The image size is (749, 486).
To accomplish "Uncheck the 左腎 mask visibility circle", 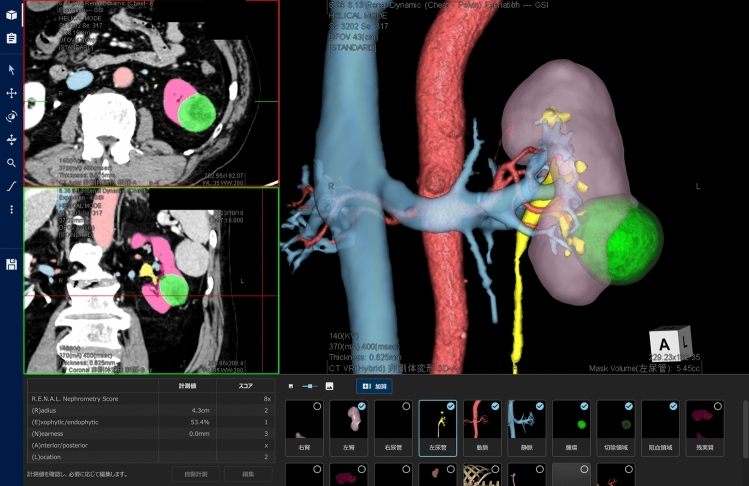I will point(362,406).
